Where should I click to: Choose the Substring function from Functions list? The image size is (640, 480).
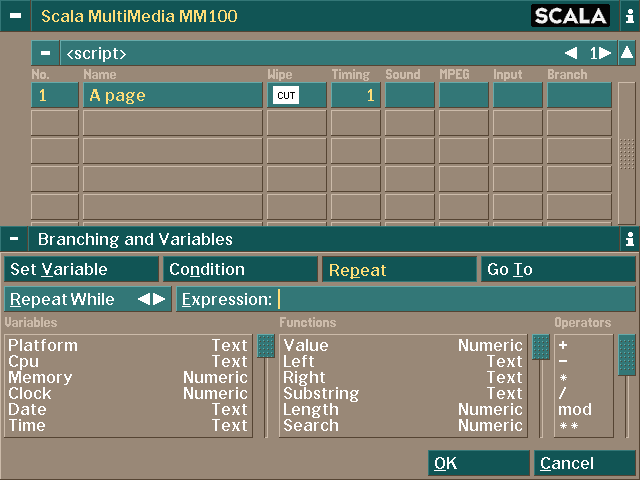(403, 393)
